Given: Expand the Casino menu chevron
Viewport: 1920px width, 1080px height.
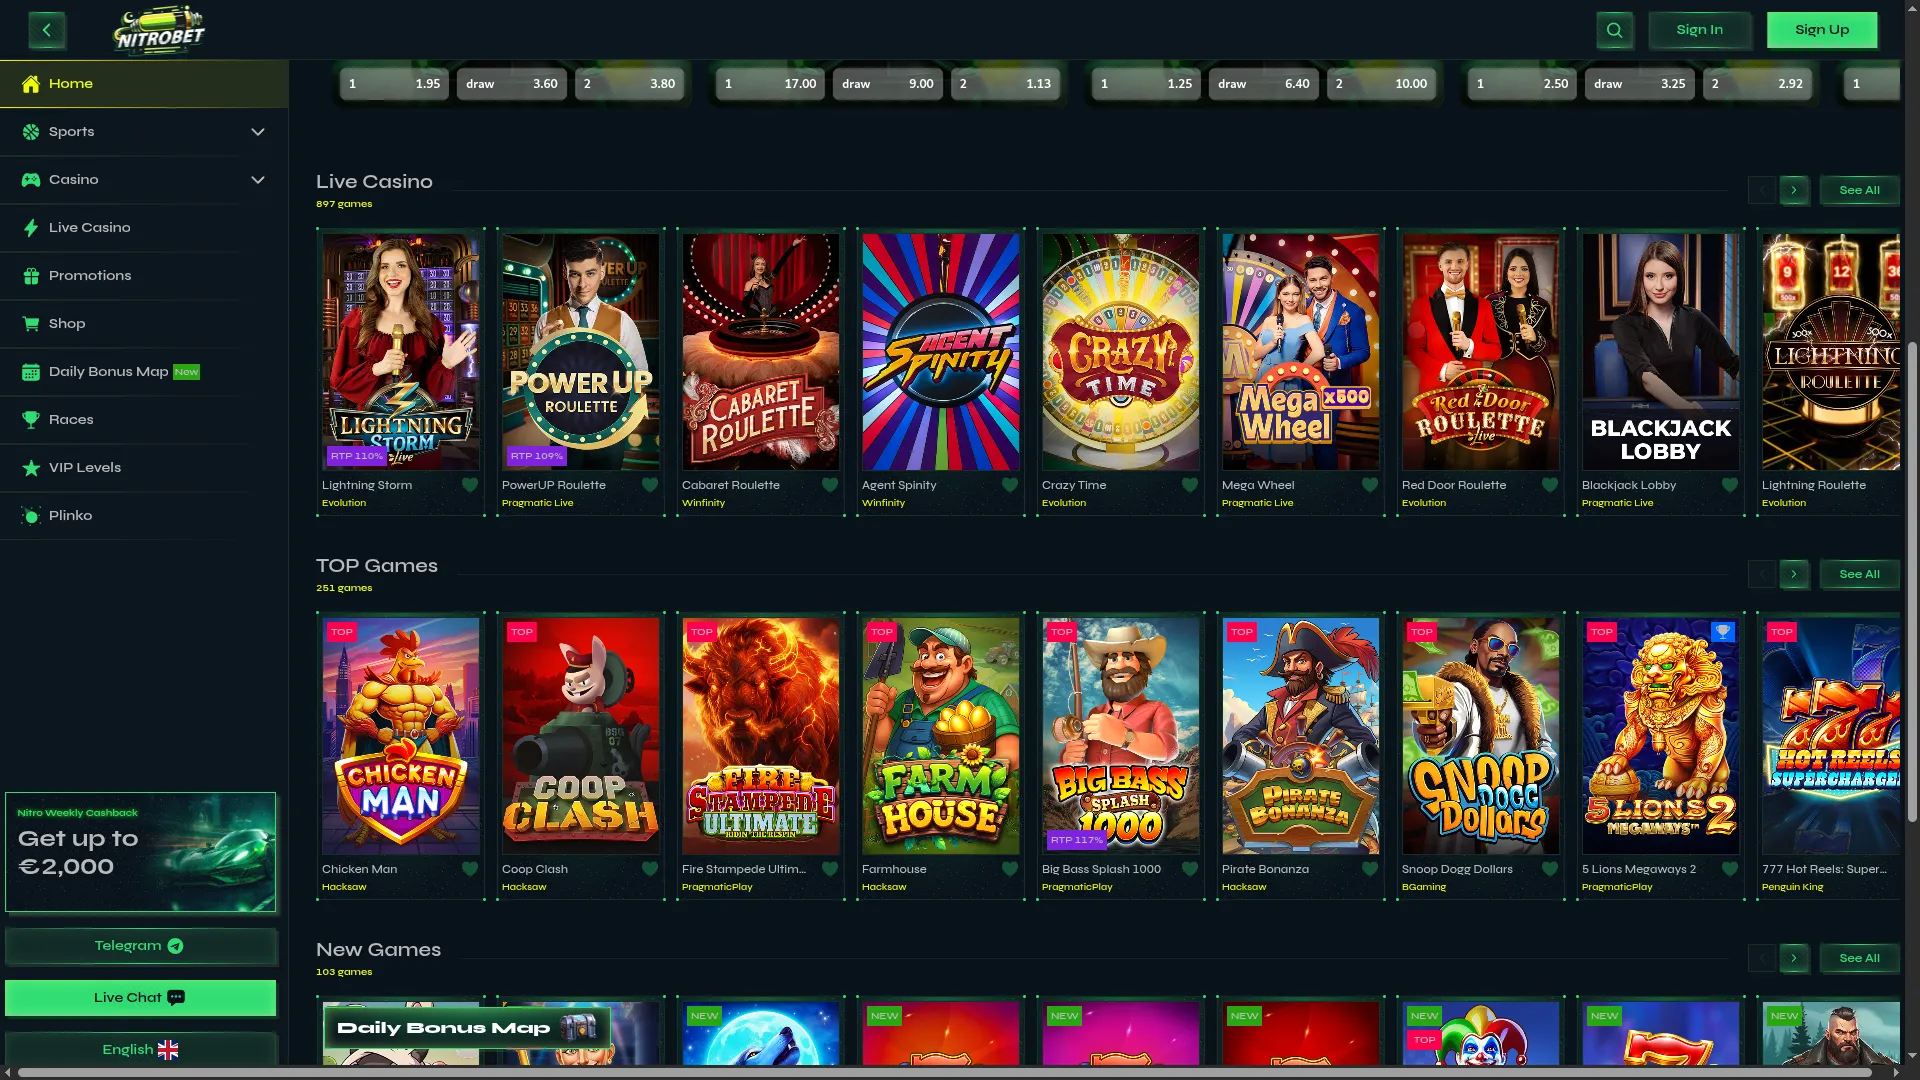Looking at the screenshot, I should (258, 180).
